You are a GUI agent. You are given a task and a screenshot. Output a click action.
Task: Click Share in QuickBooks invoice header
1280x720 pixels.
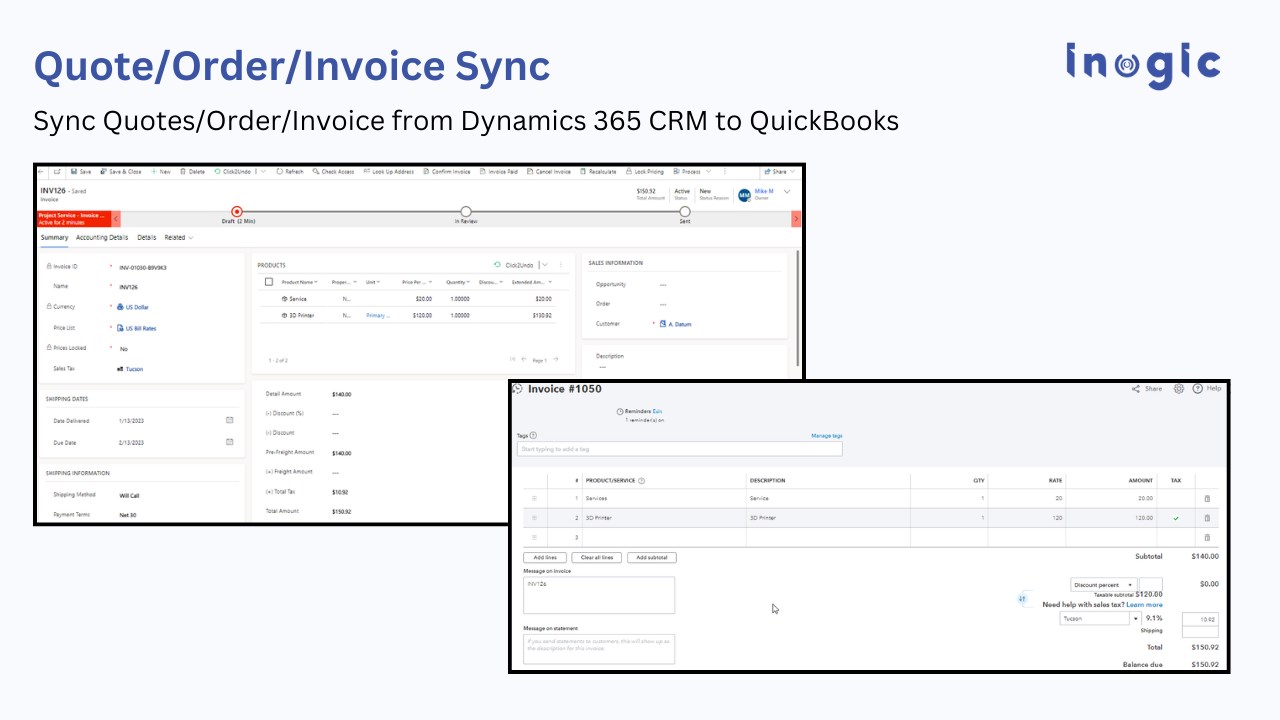click(1147, 388)
